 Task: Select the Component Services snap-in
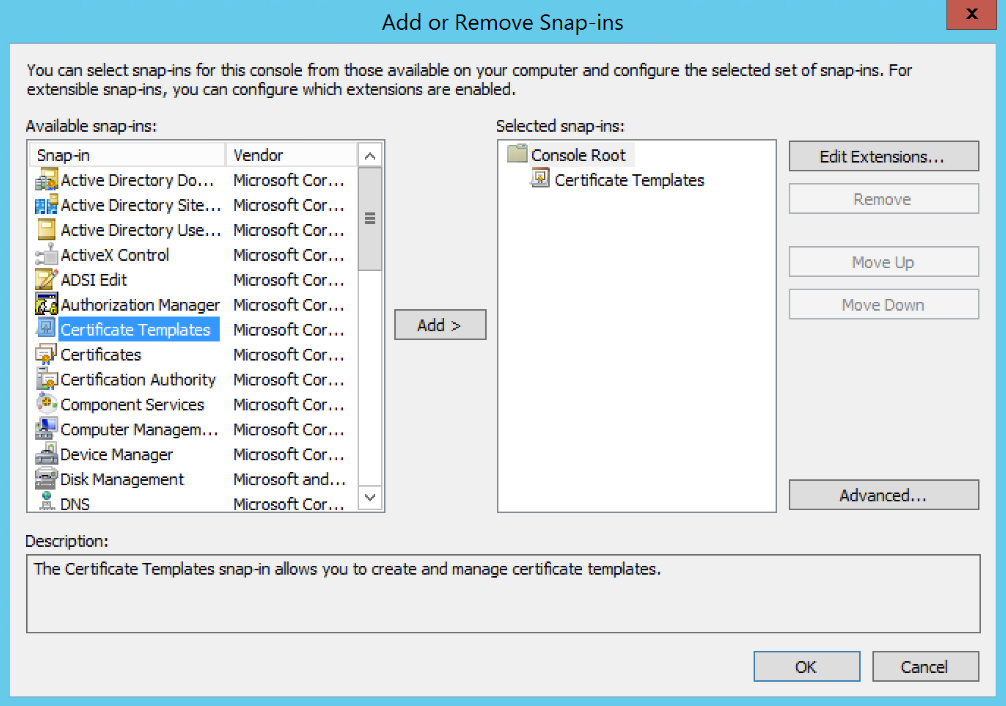pyautogui.click(x=125, y=404)
